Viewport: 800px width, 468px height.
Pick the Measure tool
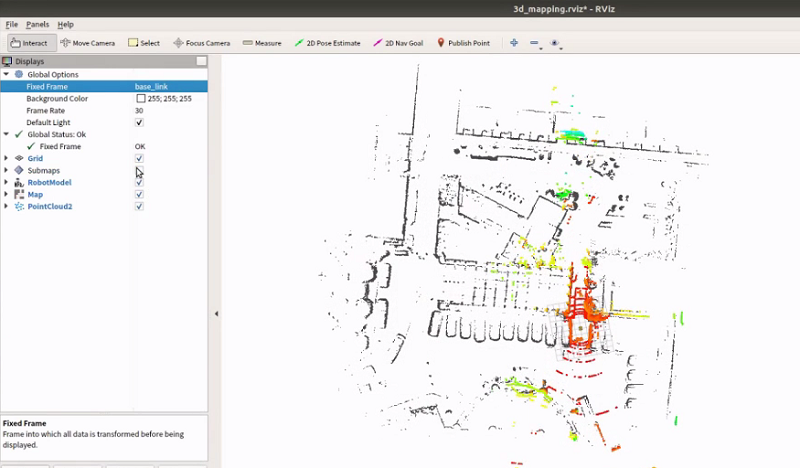pyautogui.click(x=262, y=43)
